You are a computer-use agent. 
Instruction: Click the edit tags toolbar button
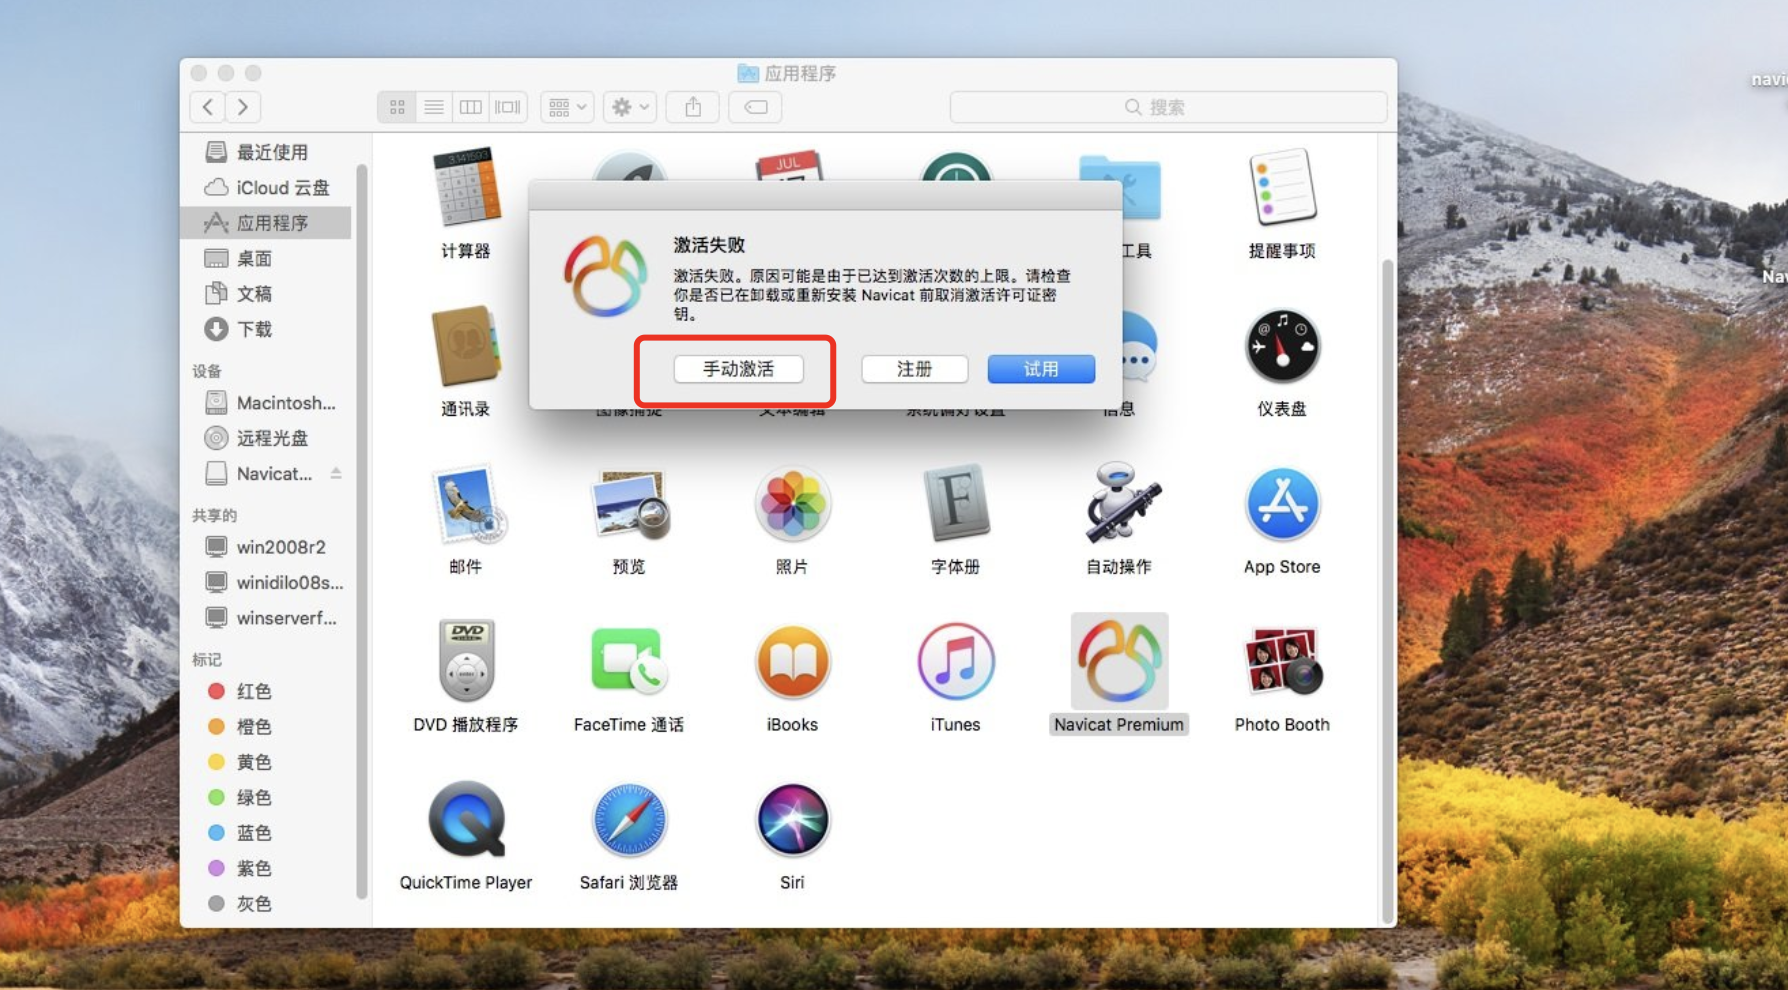[756, 107]
